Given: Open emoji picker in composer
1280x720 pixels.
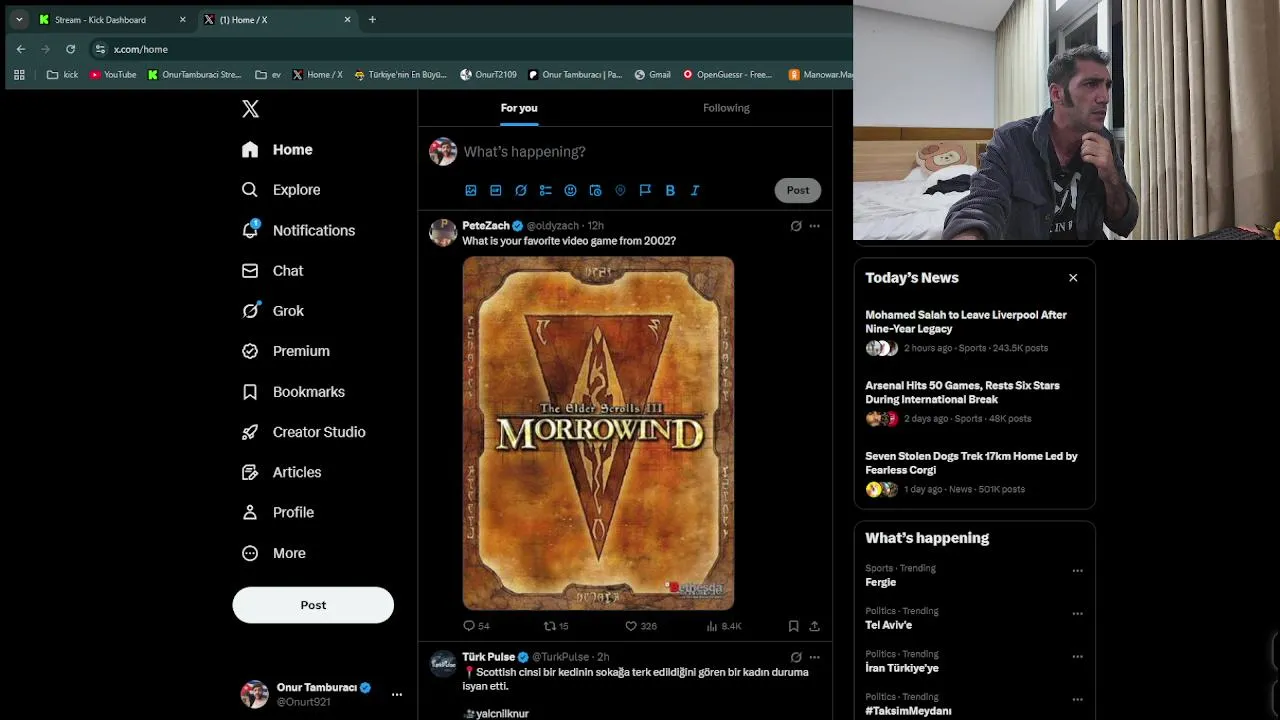Looking at the screenshot, I should pos(570,190).
